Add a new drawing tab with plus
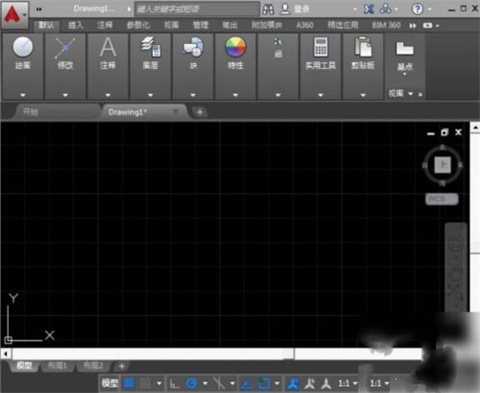480x393 pixels. click(200, 112)
